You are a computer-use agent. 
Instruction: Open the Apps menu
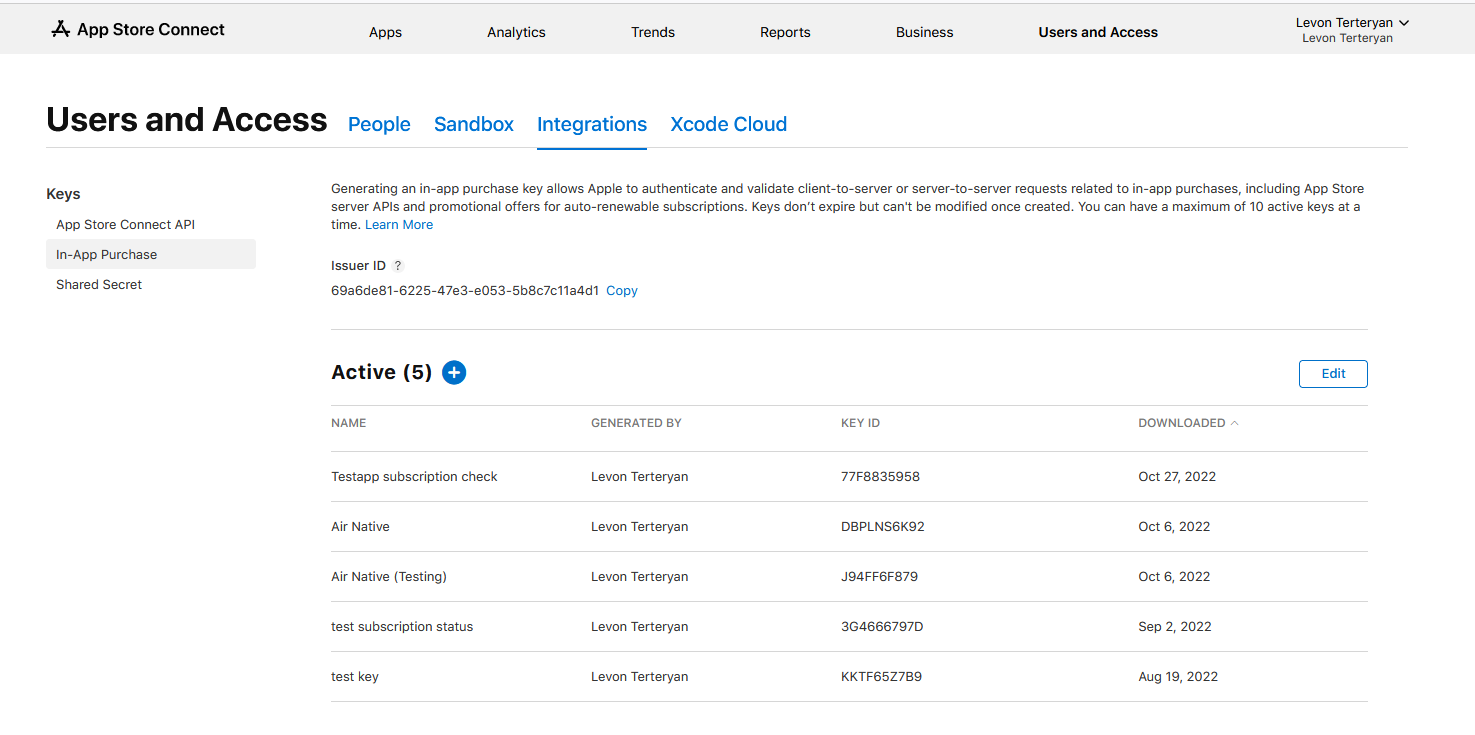coord(385,32)
